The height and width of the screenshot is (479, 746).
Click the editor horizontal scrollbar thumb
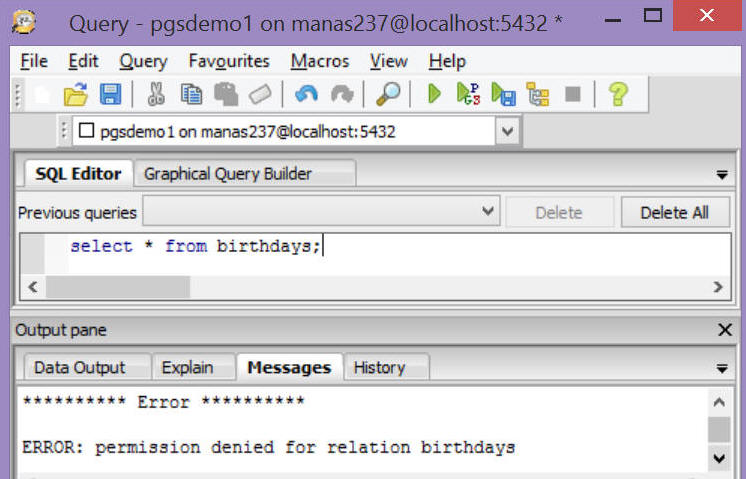pos(118,287)
